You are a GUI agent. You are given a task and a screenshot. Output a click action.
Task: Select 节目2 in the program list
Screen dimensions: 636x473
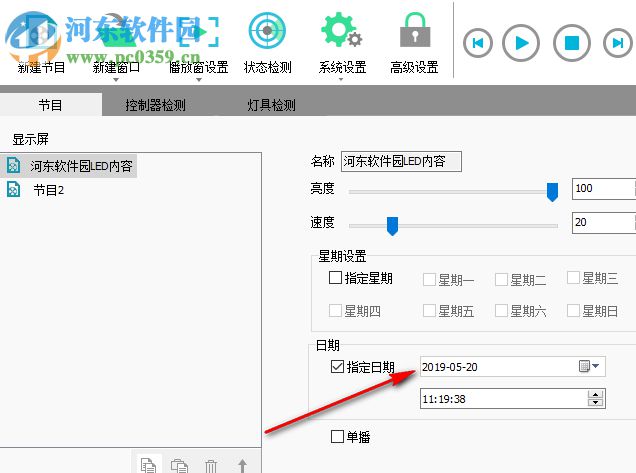click(49, 190)
